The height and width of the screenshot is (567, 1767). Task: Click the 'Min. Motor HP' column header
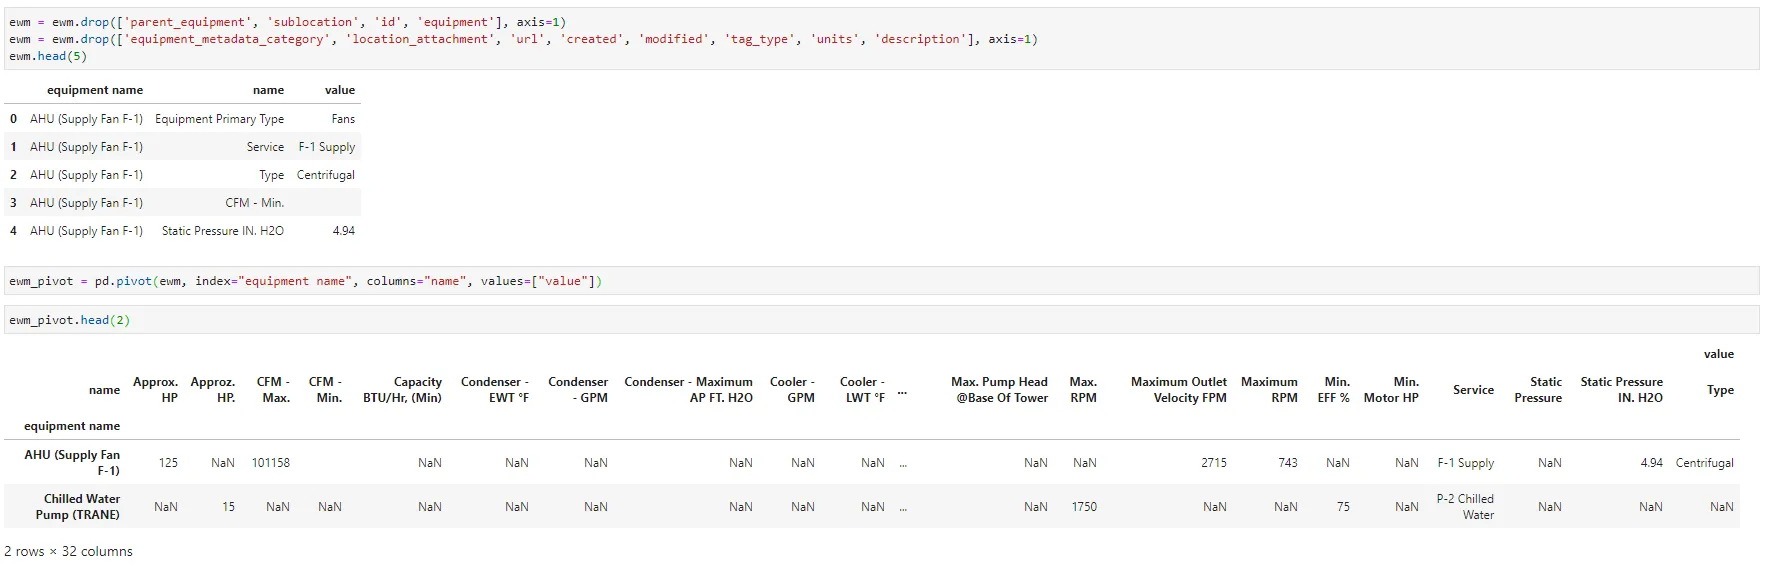pyautogui.click(x=1391, y=390)
